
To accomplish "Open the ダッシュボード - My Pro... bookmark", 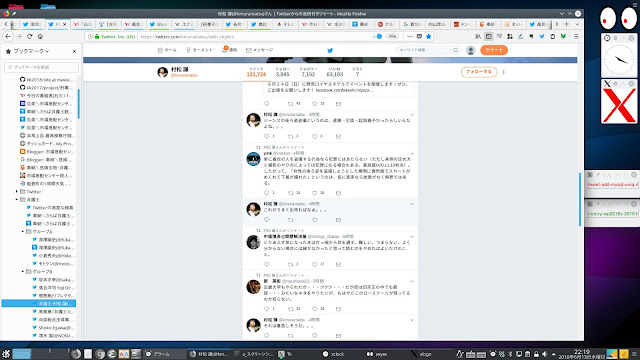I will click(47, 144).
